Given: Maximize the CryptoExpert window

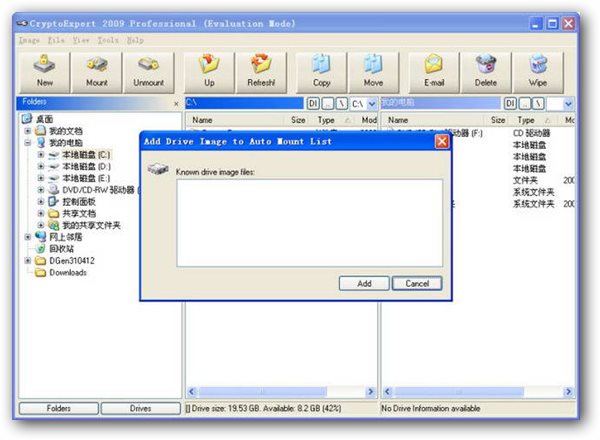Looking at the screenshot, I should (552, 24).
